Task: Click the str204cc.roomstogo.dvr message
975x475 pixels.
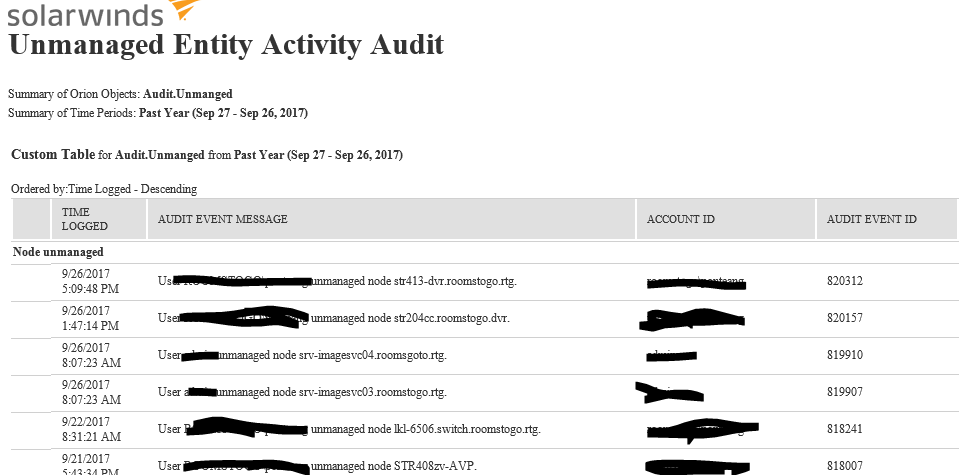Action: 334,318
